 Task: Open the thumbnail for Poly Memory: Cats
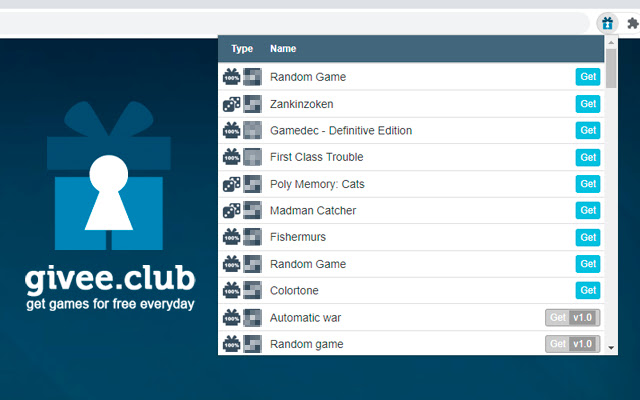point(252,184)
